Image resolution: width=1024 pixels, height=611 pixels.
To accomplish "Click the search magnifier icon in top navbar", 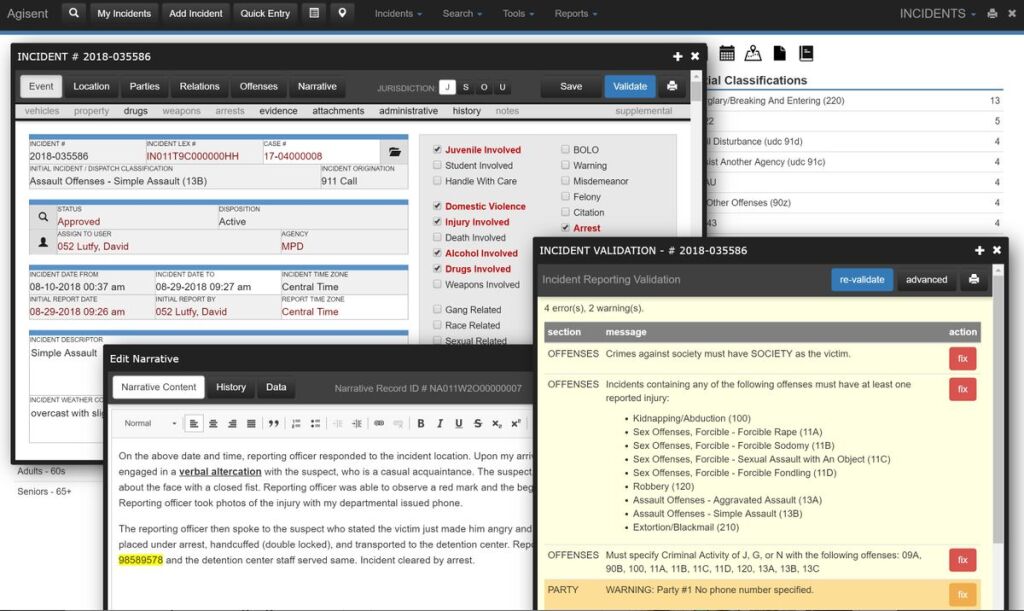I will coord(74,14).
